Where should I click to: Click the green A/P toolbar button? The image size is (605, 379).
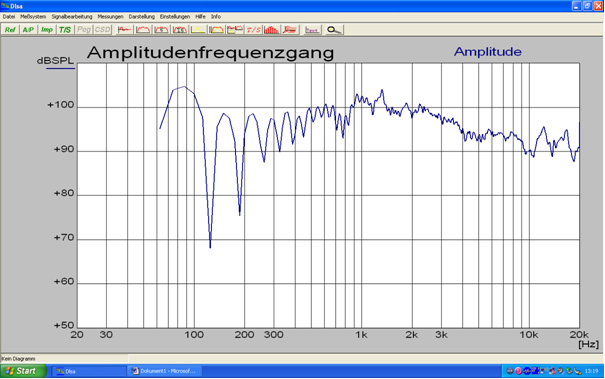pos(28,30)
